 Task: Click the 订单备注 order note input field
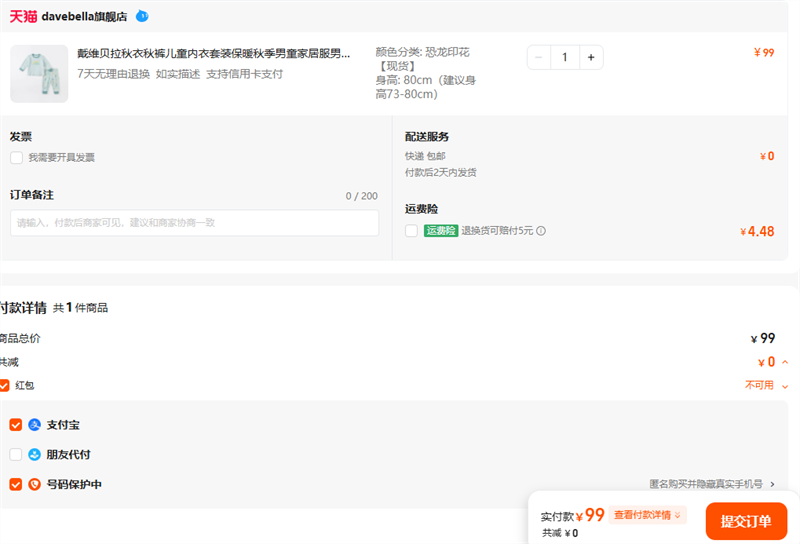coord(195,223)
